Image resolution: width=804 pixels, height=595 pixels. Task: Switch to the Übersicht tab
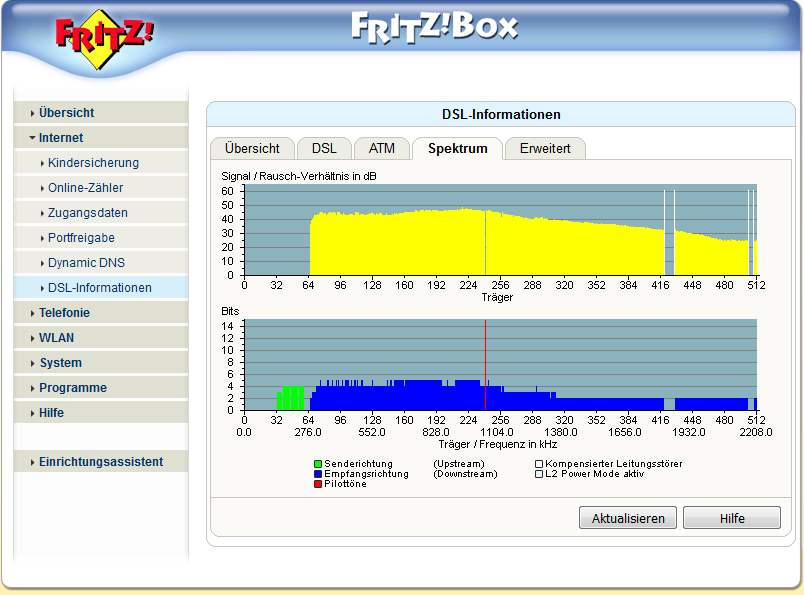click(x=252, y=148)
